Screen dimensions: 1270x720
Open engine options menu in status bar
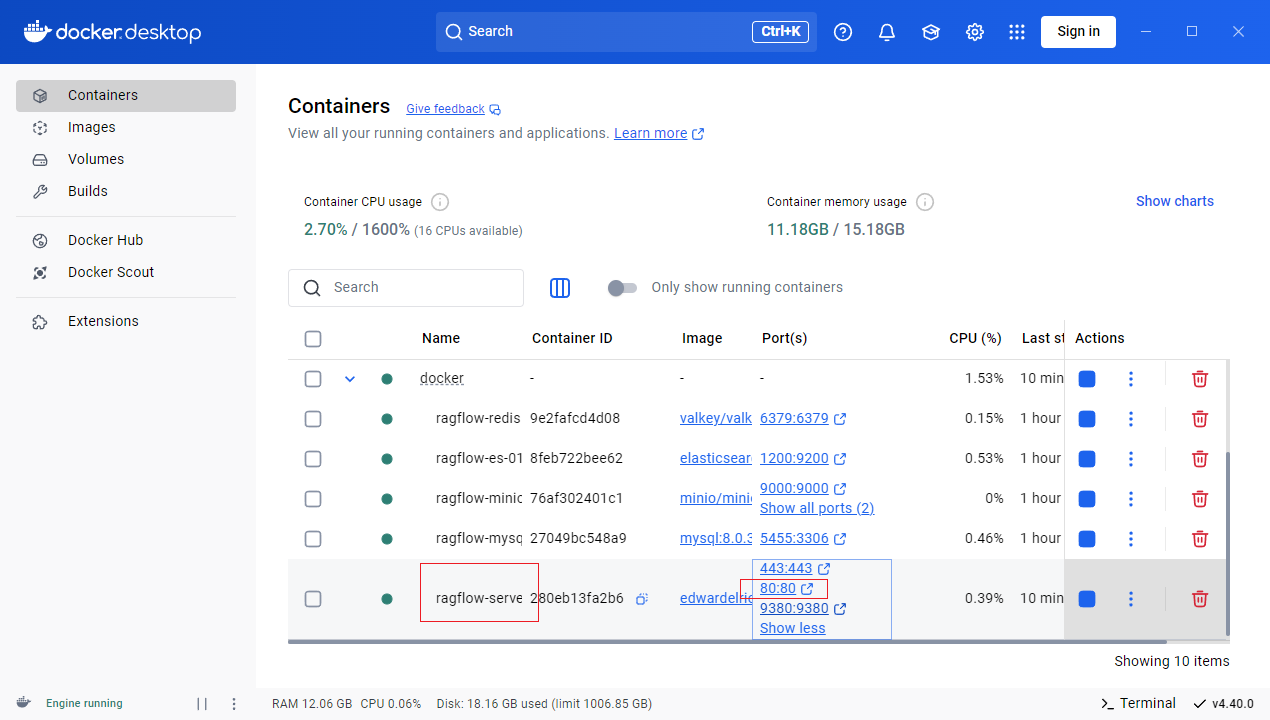click(234, 704)
